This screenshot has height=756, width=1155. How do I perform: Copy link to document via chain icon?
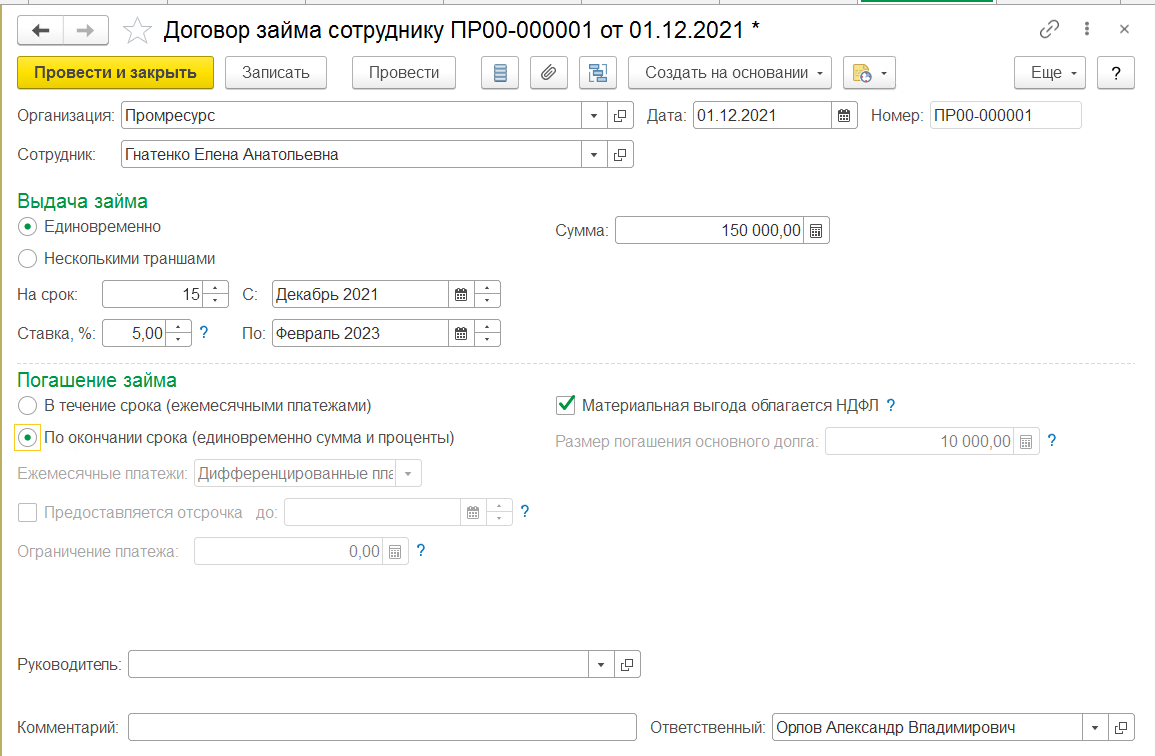point(1049,30)
